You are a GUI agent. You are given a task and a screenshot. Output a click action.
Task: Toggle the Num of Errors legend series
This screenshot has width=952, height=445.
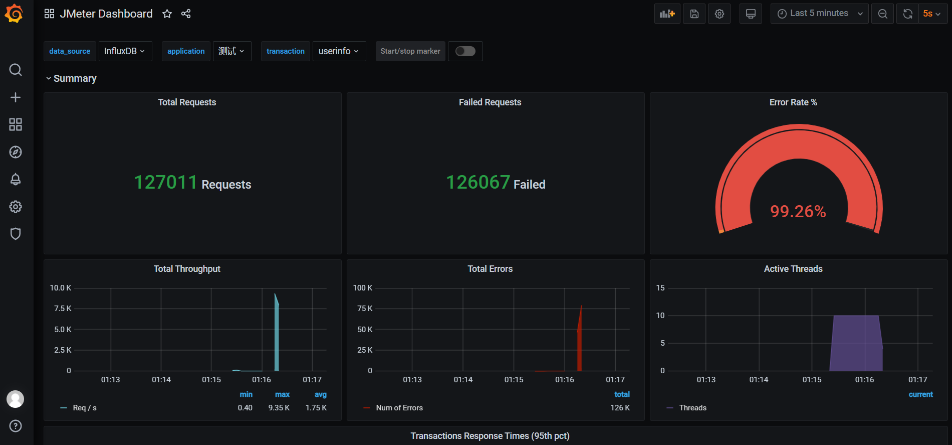pos(399,407)
